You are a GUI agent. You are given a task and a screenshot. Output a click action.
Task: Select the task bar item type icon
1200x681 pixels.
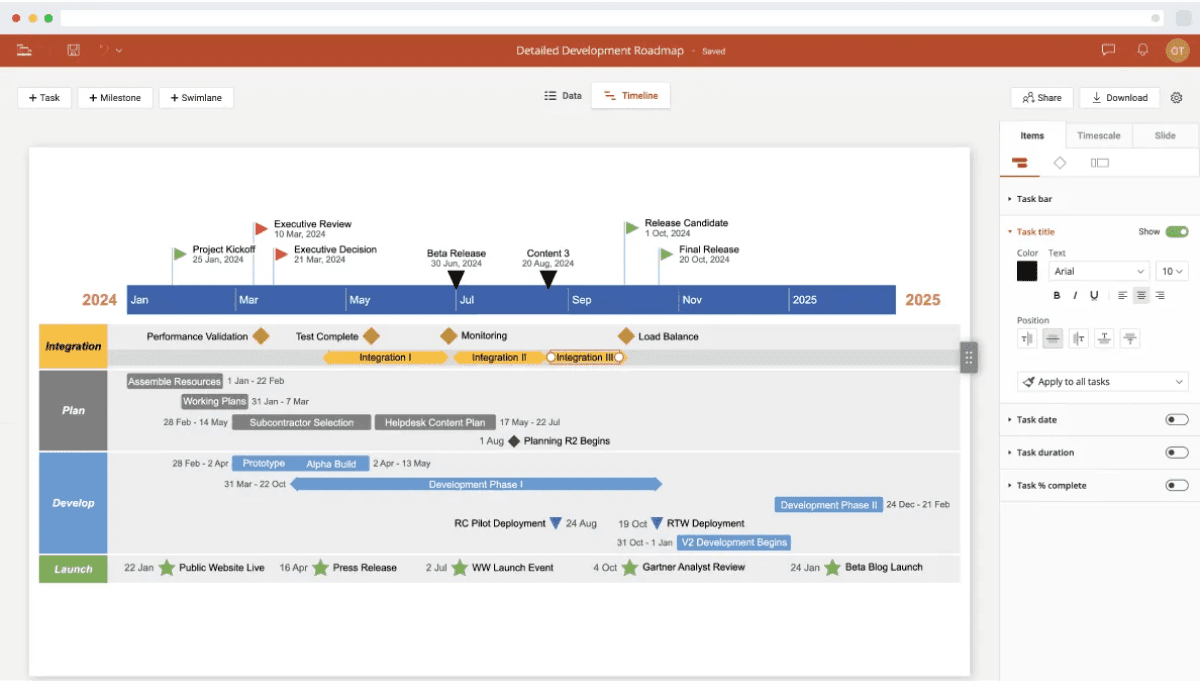(1020, 162)
